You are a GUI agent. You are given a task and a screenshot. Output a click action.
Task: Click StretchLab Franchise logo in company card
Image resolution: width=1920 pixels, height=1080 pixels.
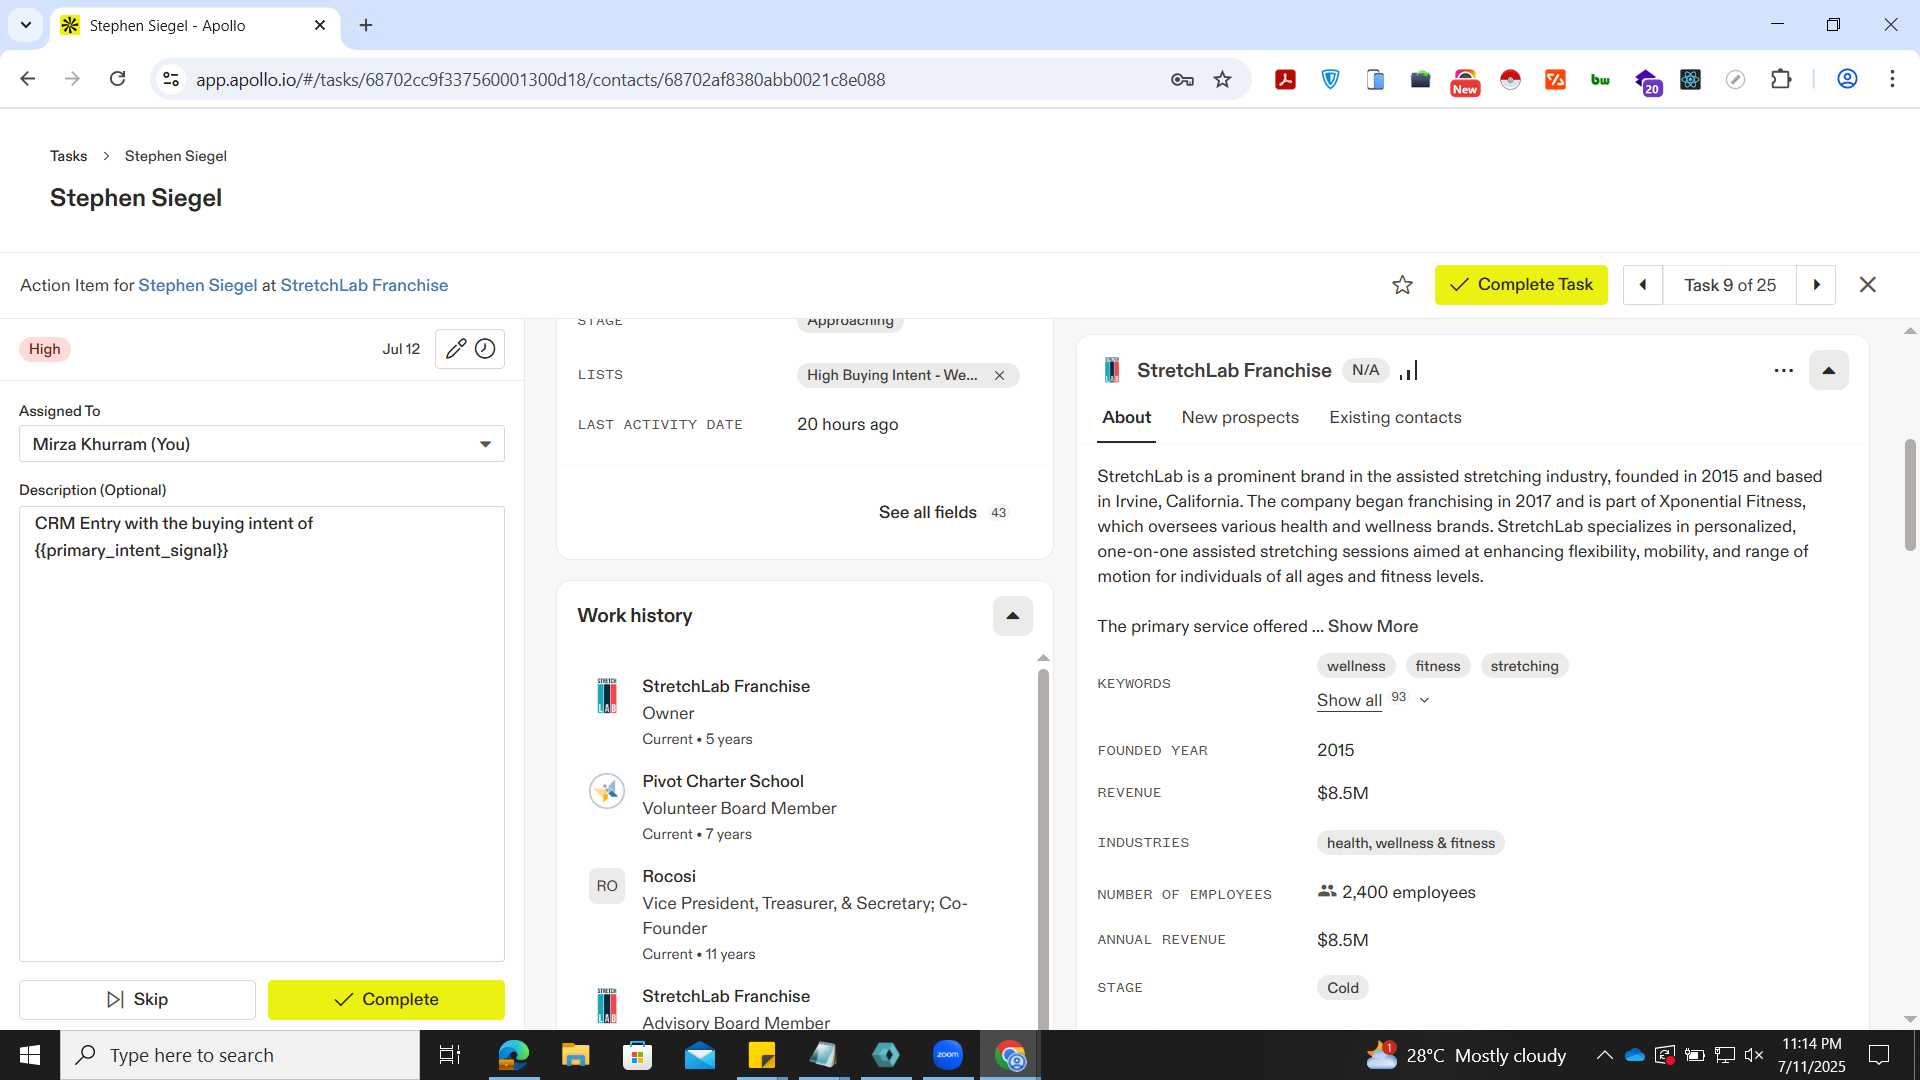(1111, 371)
